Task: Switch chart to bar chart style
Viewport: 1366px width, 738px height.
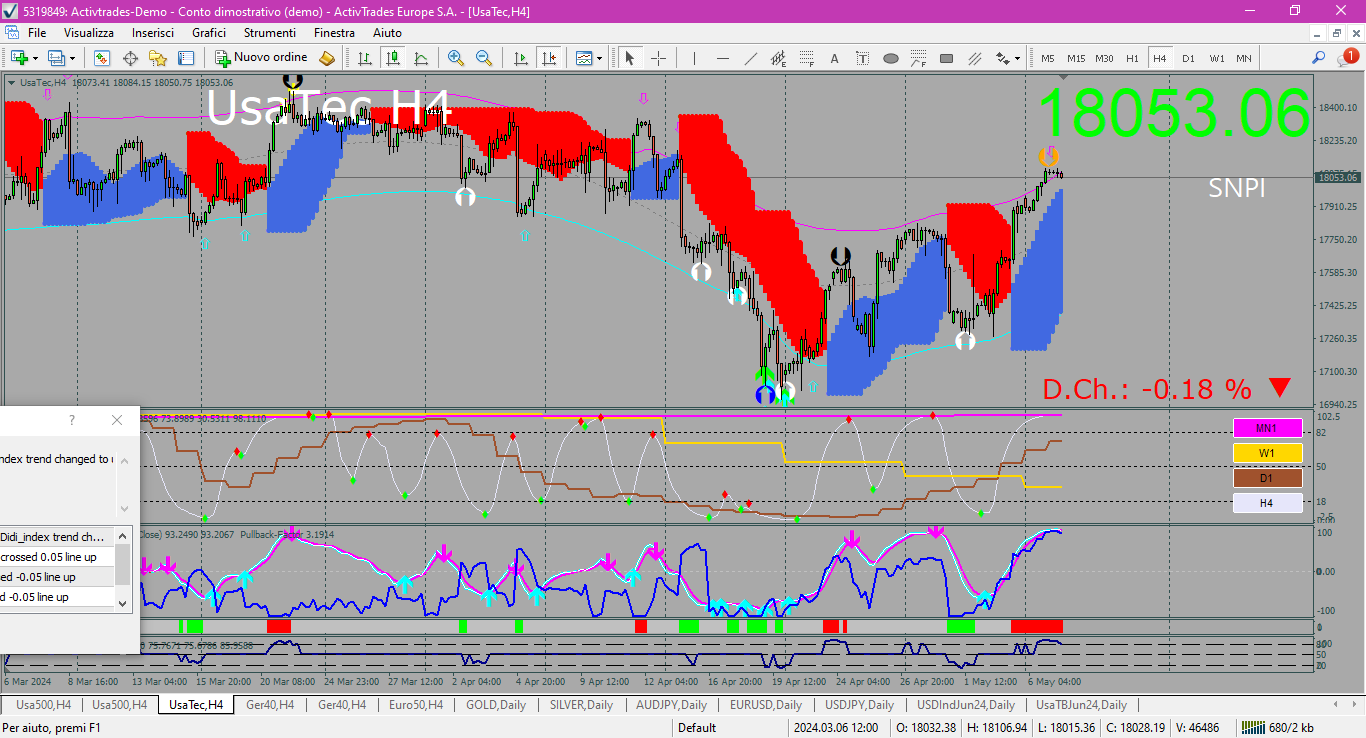Action: pyautogui.click(x=365, y=58)
